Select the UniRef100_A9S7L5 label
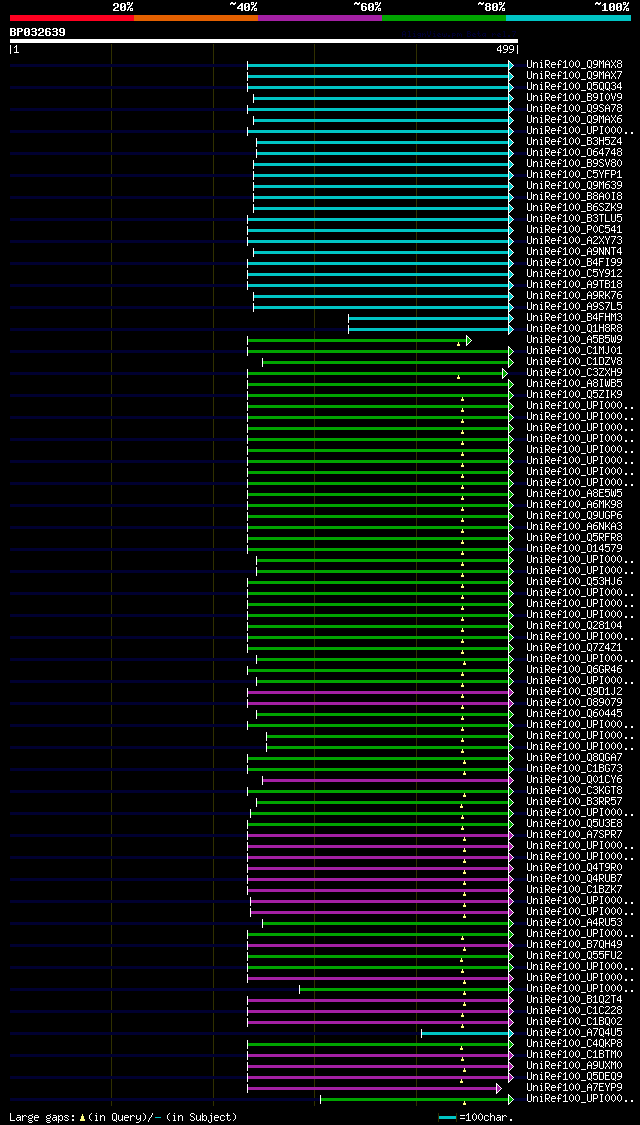Image resolution: width=640 pixels, height=1125 pixels. [x=574, y=306]
